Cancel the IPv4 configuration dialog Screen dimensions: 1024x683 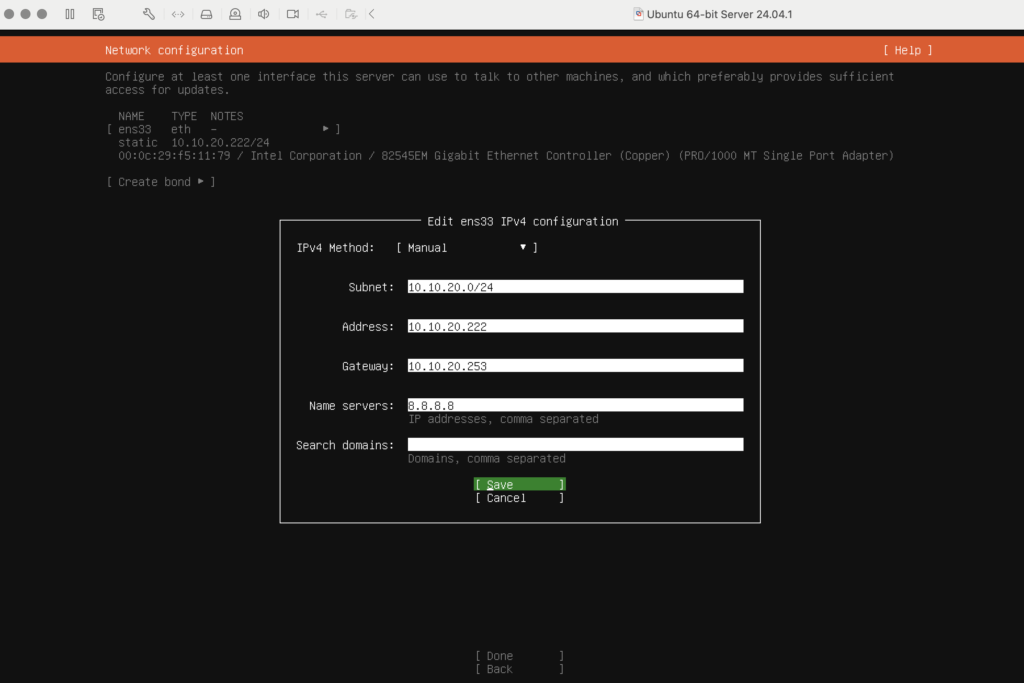tap(519, 498)
